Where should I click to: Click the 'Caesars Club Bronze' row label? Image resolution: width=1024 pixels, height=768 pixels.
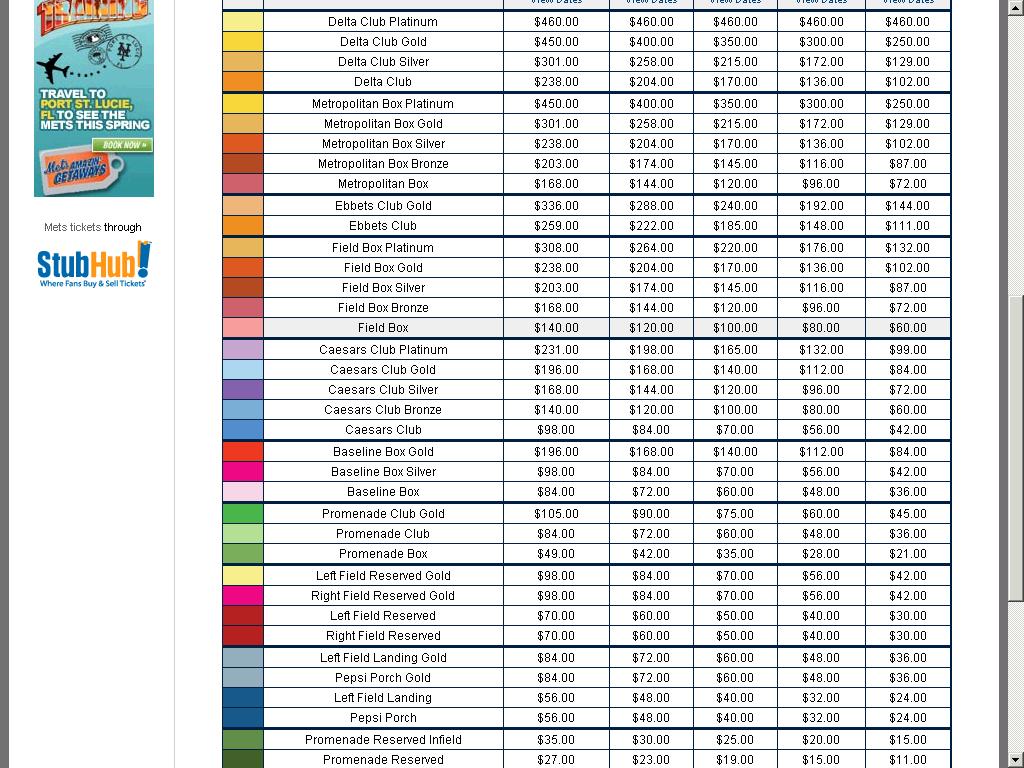(x=383, y=409)
